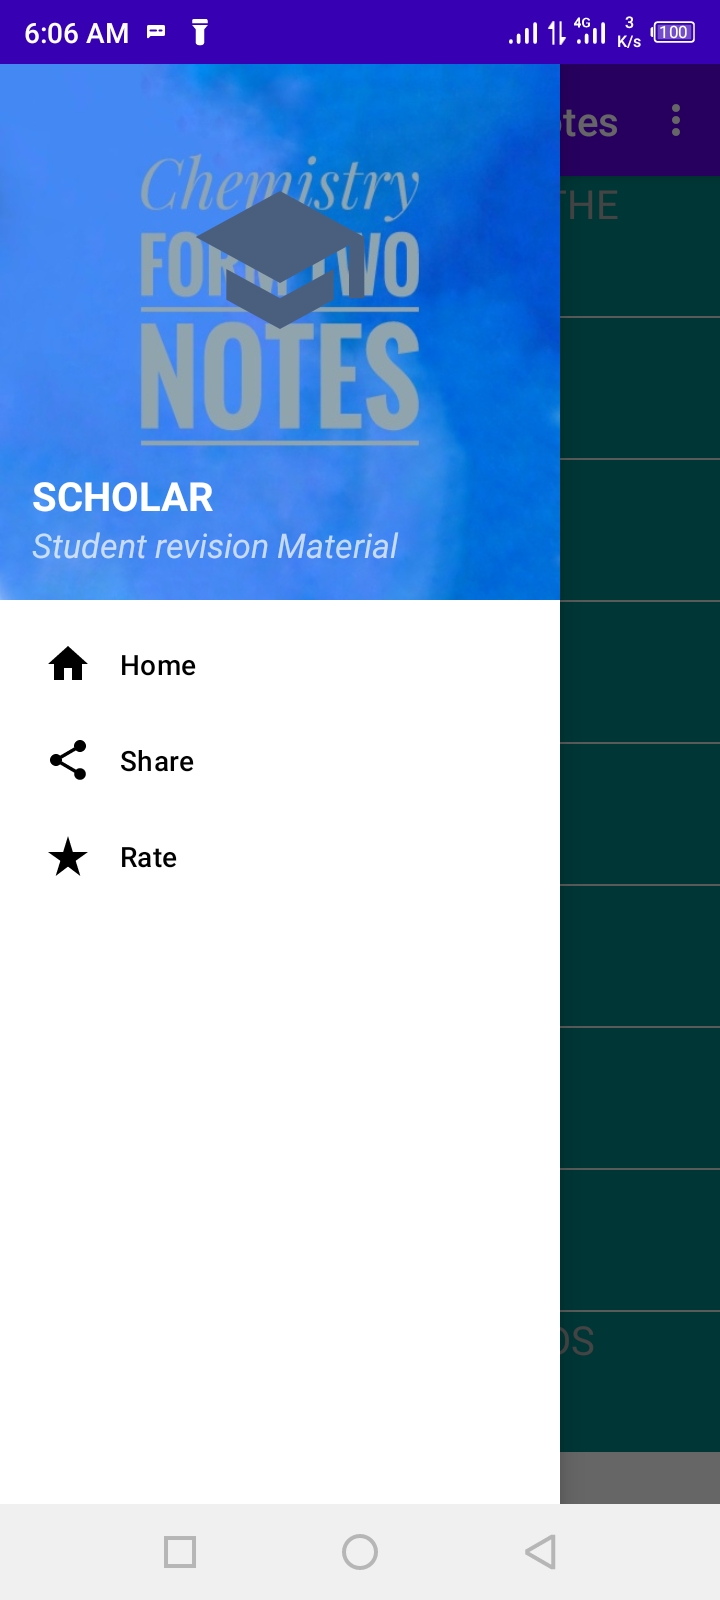The height and width of the screenshot is (1600, 720).
Task: Tap the Student revision Material subtitle
Action: click(x=215, y=546)
